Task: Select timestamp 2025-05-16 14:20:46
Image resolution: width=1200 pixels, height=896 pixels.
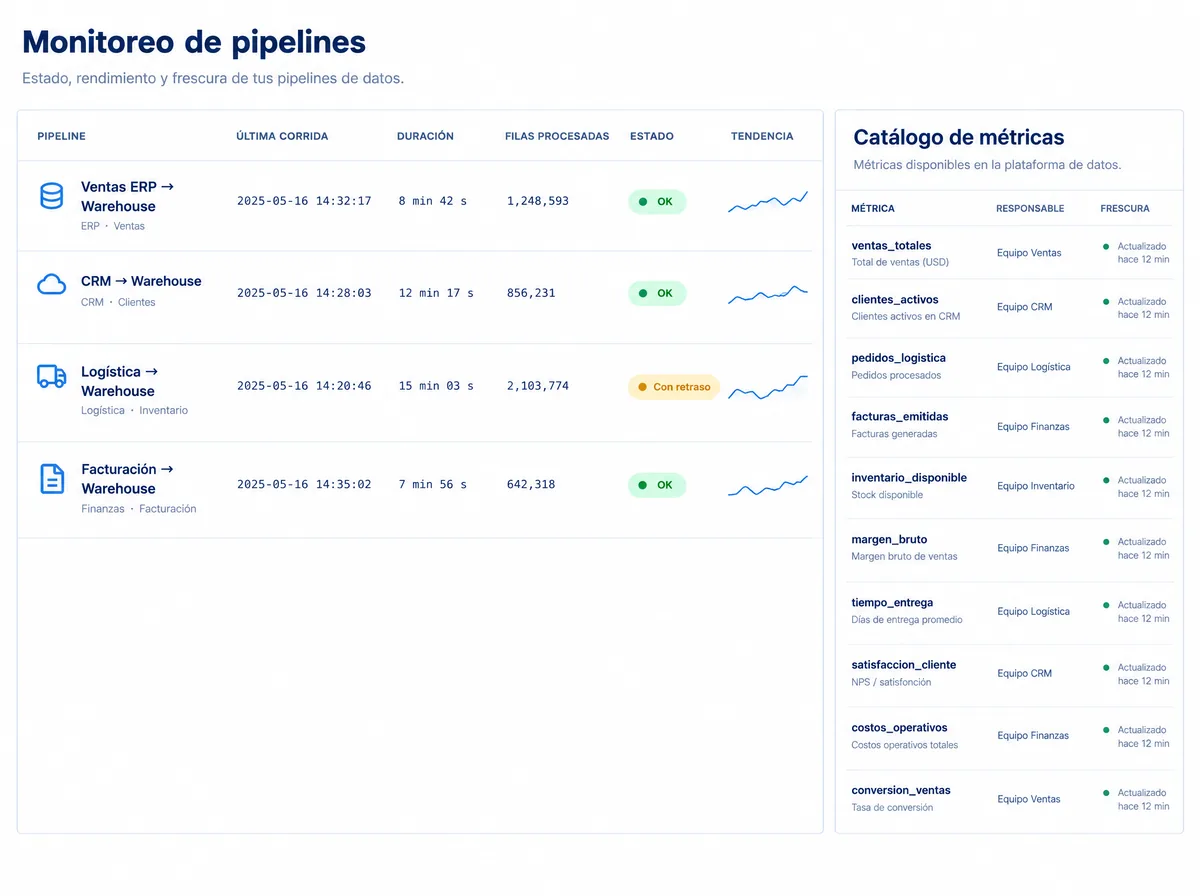Action: [304, 386]
